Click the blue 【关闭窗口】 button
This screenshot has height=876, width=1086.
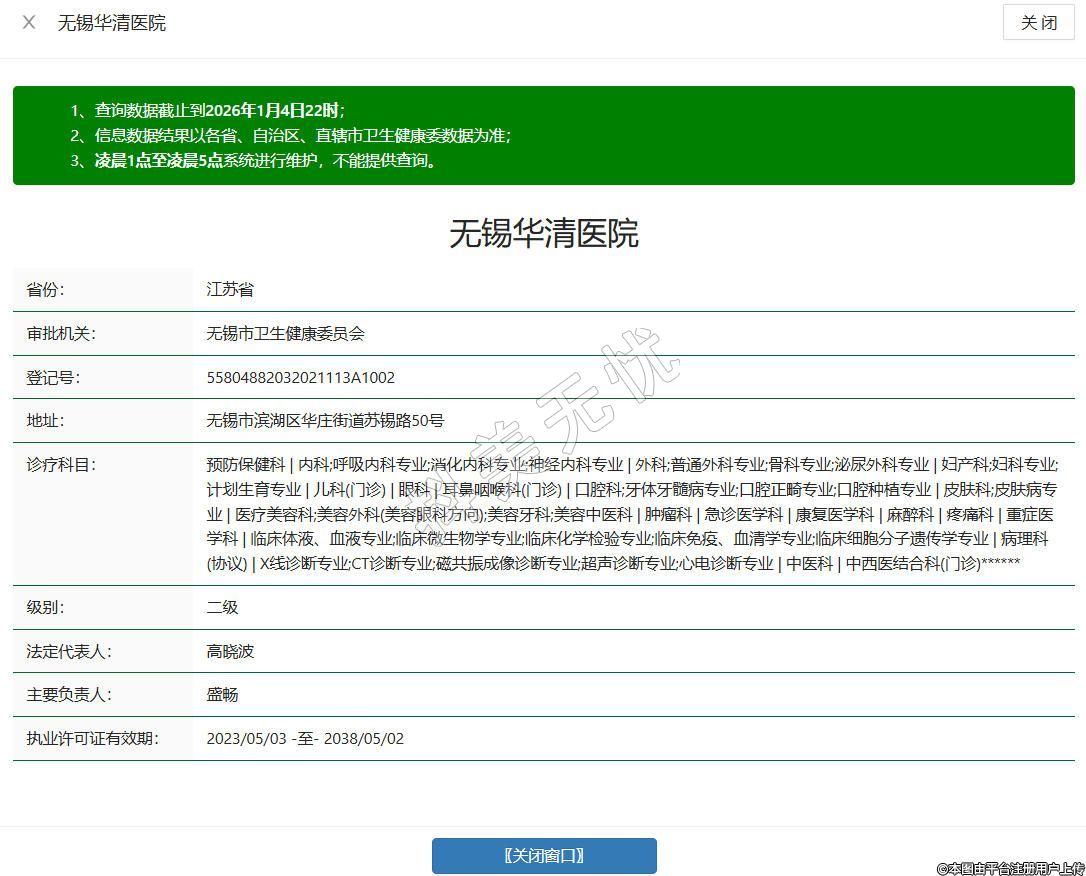pyautogui.click(x=544, y=856)
